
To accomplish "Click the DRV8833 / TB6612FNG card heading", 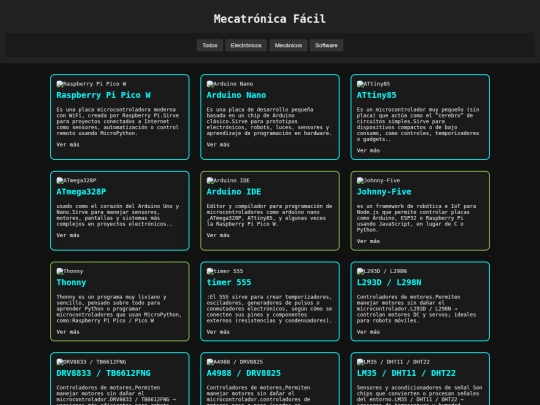I will tap(103, 373).
